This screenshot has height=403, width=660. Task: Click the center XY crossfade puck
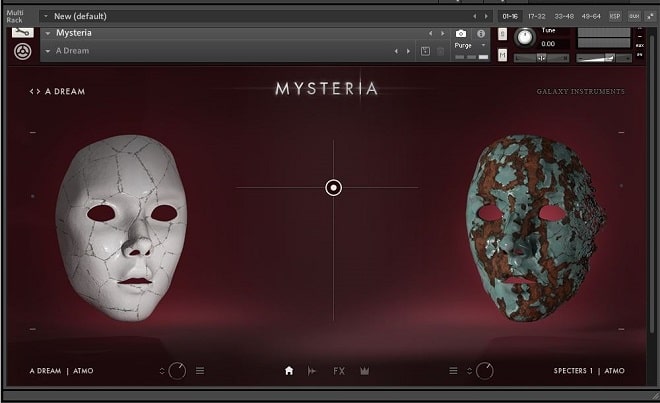click(333, 187)
